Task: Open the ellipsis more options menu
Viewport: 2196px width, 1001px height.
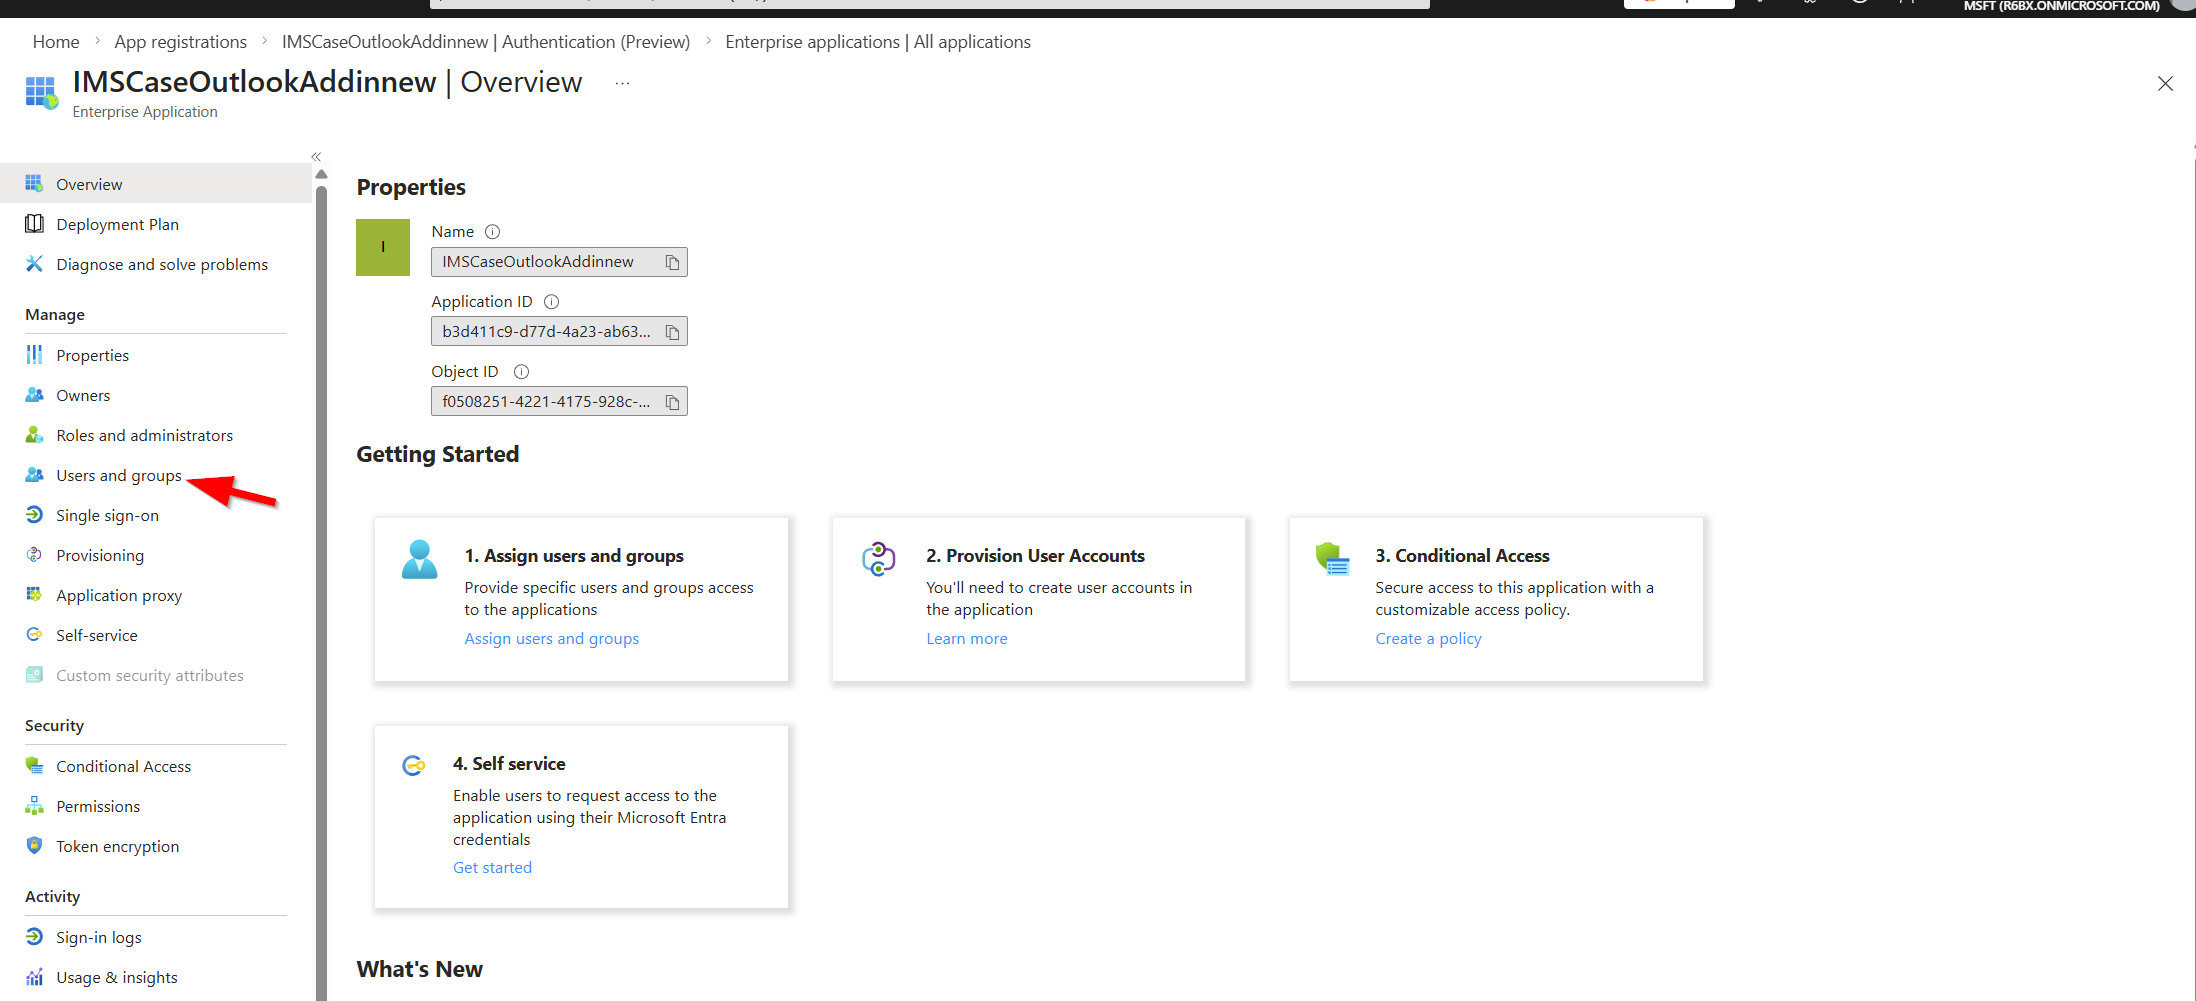Action: pos(622,83)
